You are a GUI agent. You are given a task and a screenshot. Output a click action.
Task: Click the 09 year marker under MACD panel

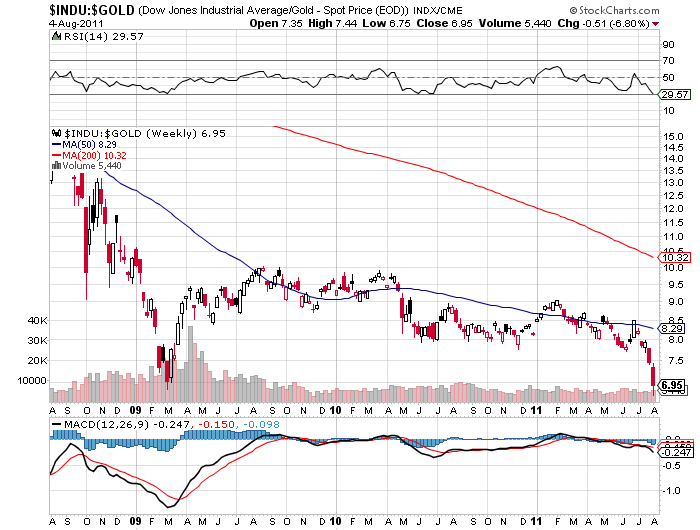click(x=135, y=521)
